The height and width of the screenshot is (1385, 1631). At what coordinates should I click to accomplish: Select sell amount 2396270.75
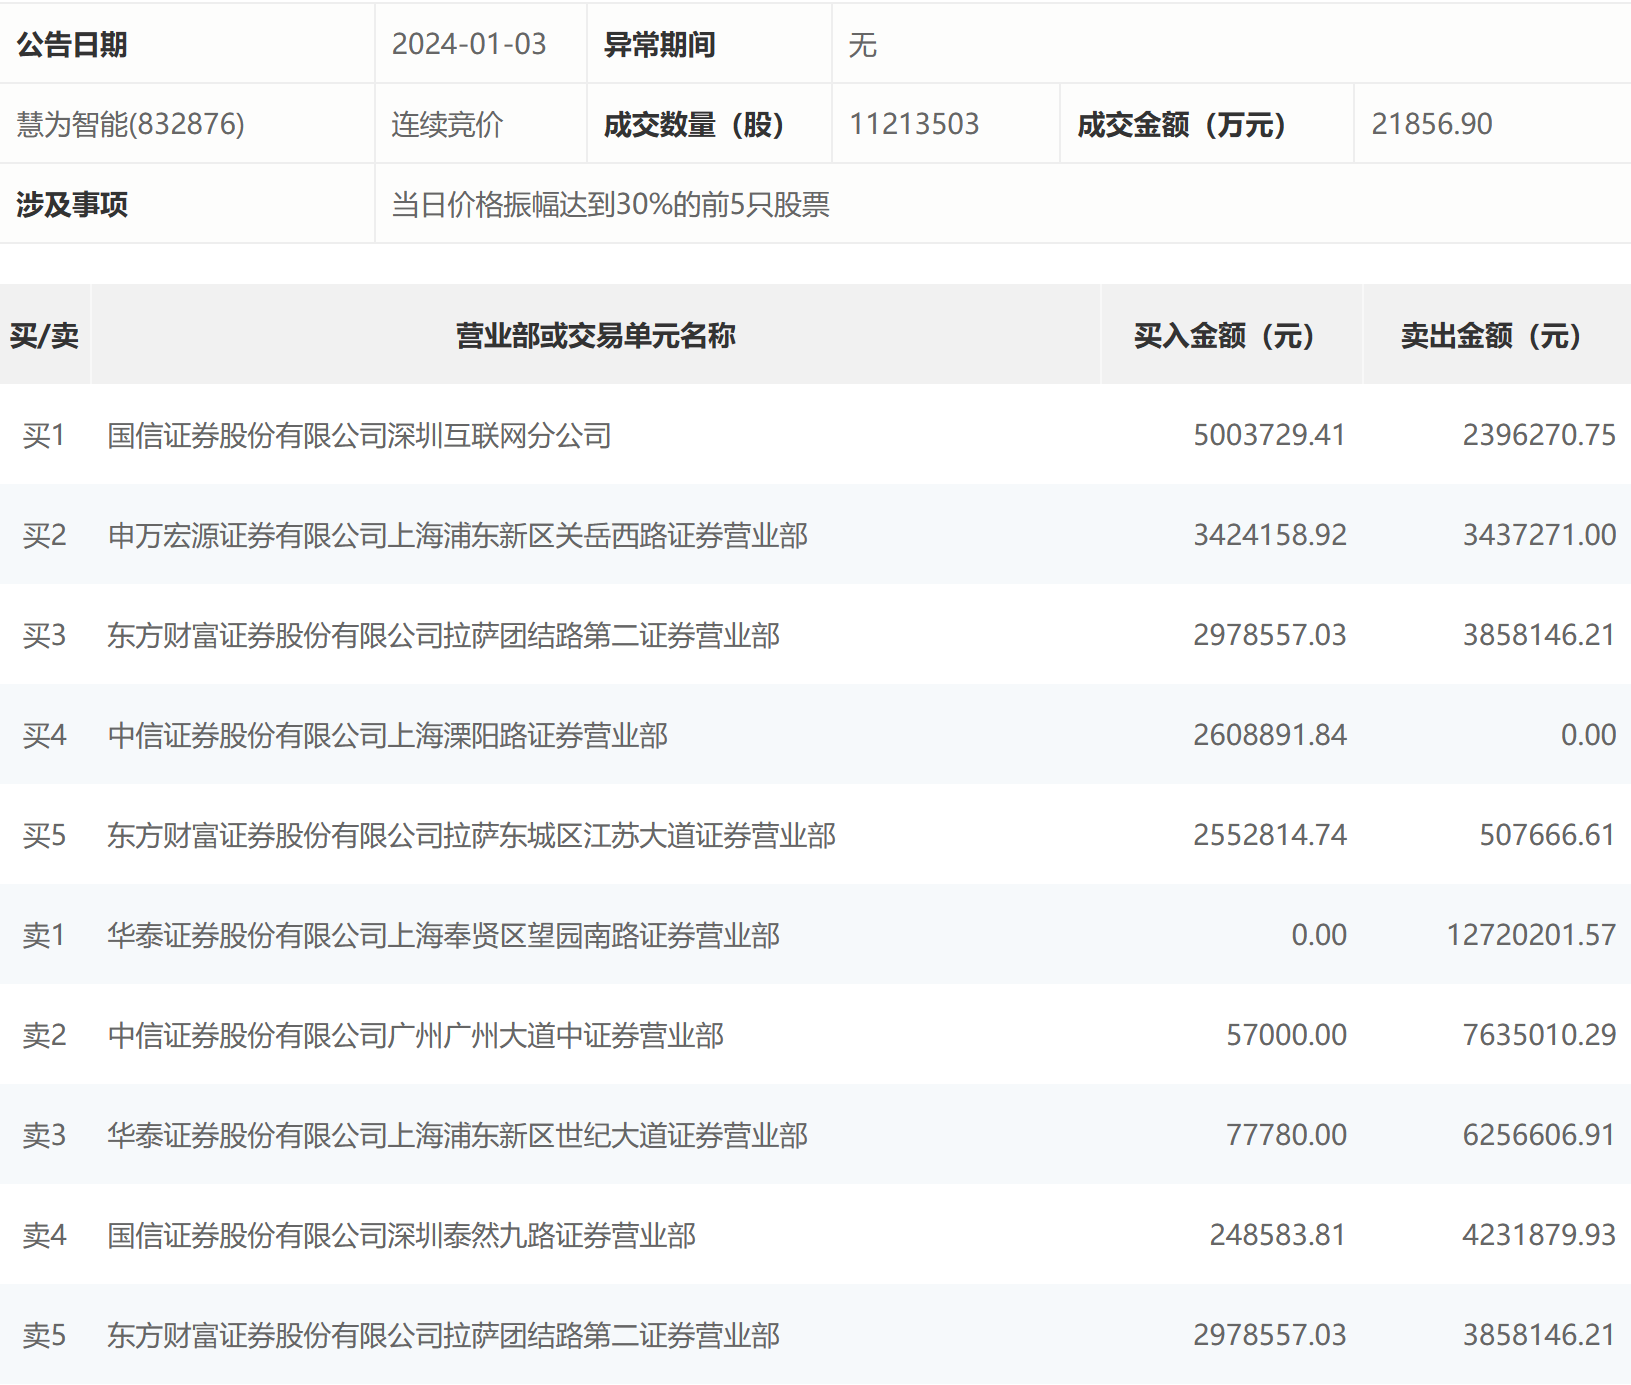[1539, 435]
